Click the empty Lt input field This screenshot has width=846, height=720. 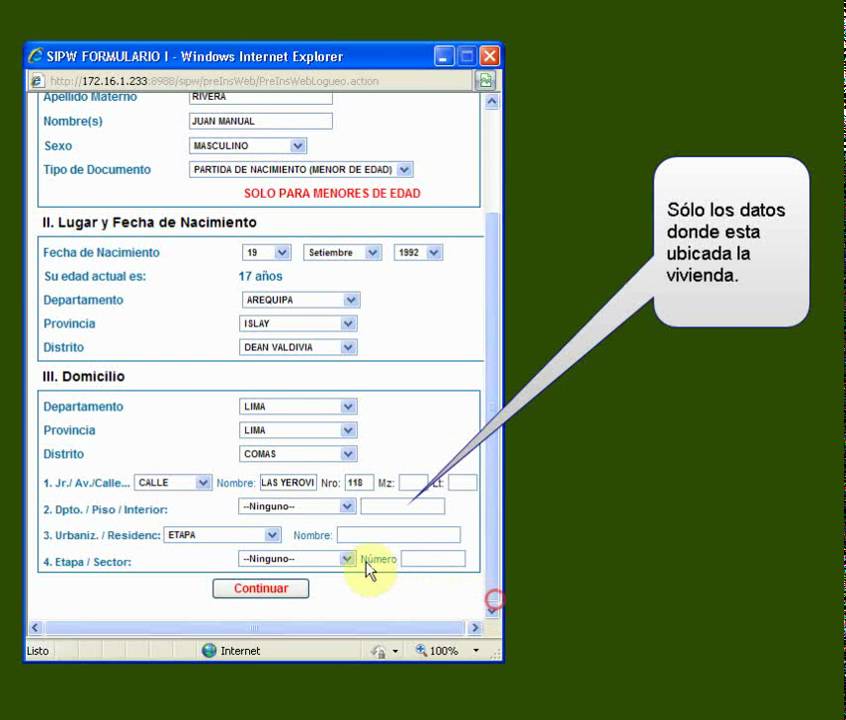click(x=462, y=483)
